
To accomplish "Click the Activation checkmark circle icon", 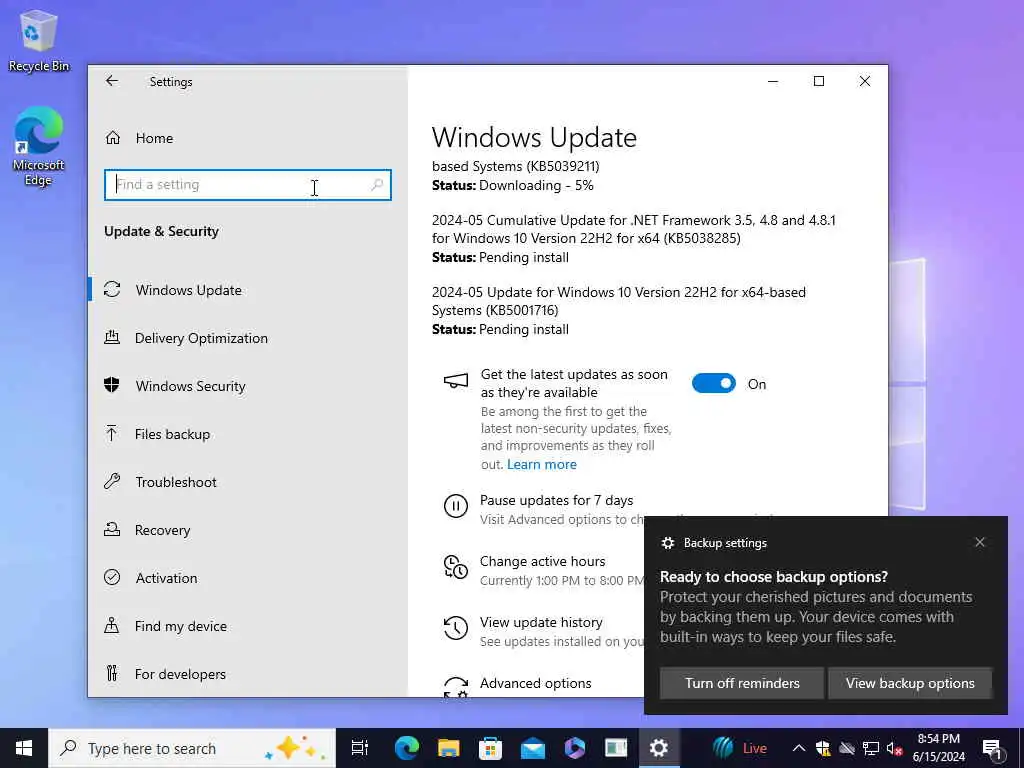I will [112, 577].
